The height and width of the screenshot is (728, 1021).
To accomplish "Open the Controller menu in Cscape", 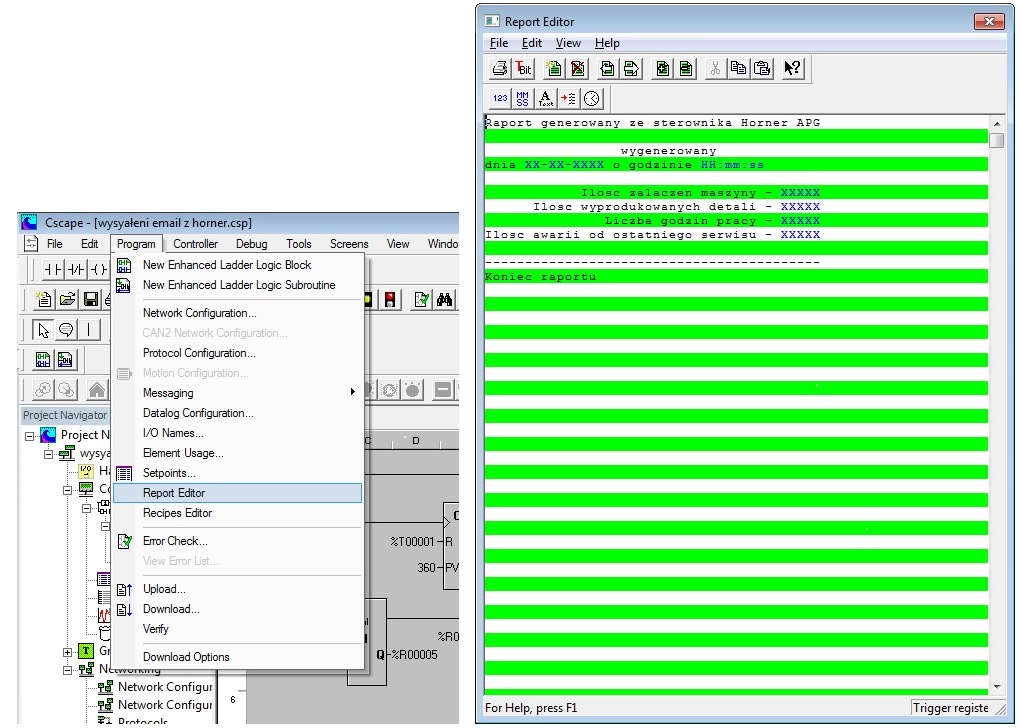I will 195,244.
